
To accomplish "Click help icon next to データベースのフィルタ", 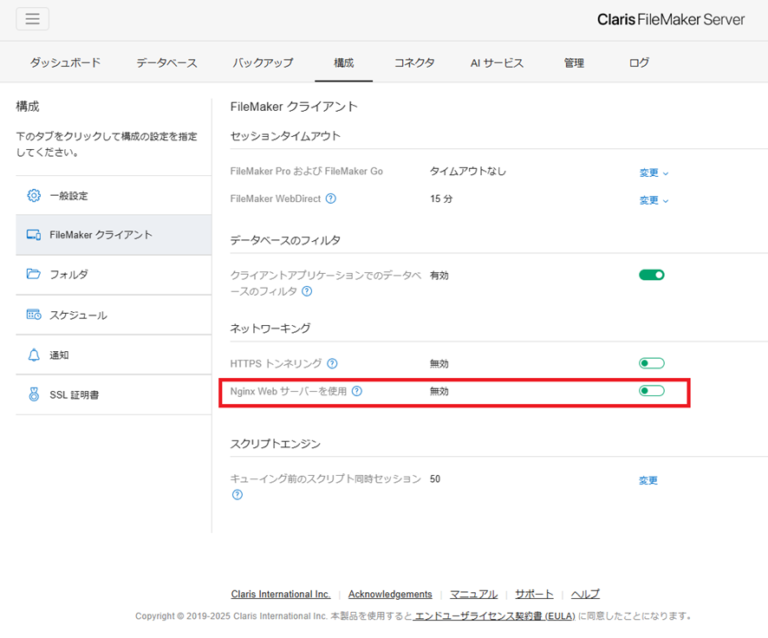I will point(307,292).
